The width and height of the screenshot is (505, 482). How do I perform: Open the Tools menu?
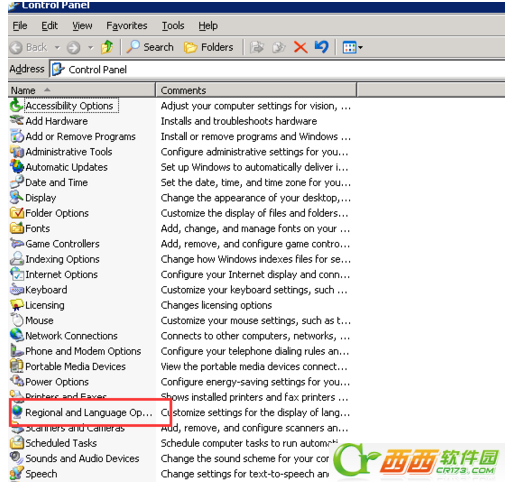pos(173,26)
